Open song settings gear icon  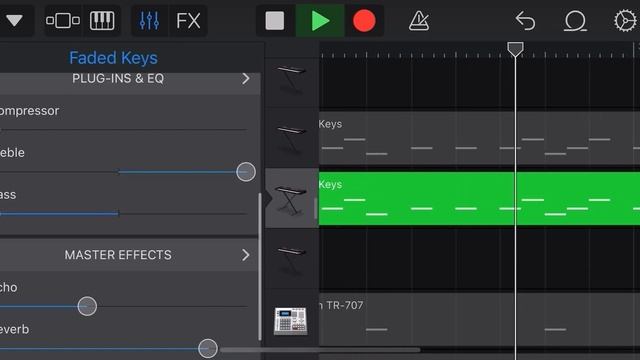625,20
